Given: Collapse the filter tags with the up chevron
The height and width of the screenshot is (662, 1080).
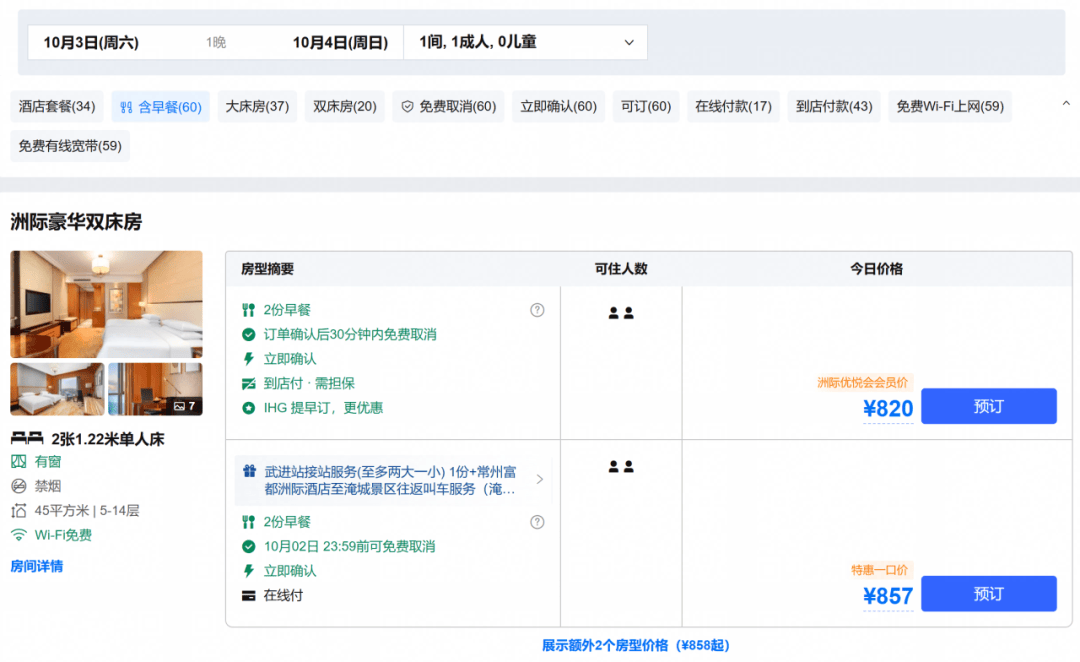Looking at the screenshot, I should 1066,103.
